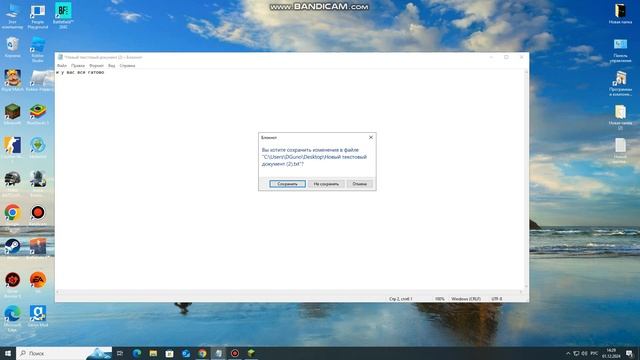Select the Панель управления desktop icon

[620, 51]
